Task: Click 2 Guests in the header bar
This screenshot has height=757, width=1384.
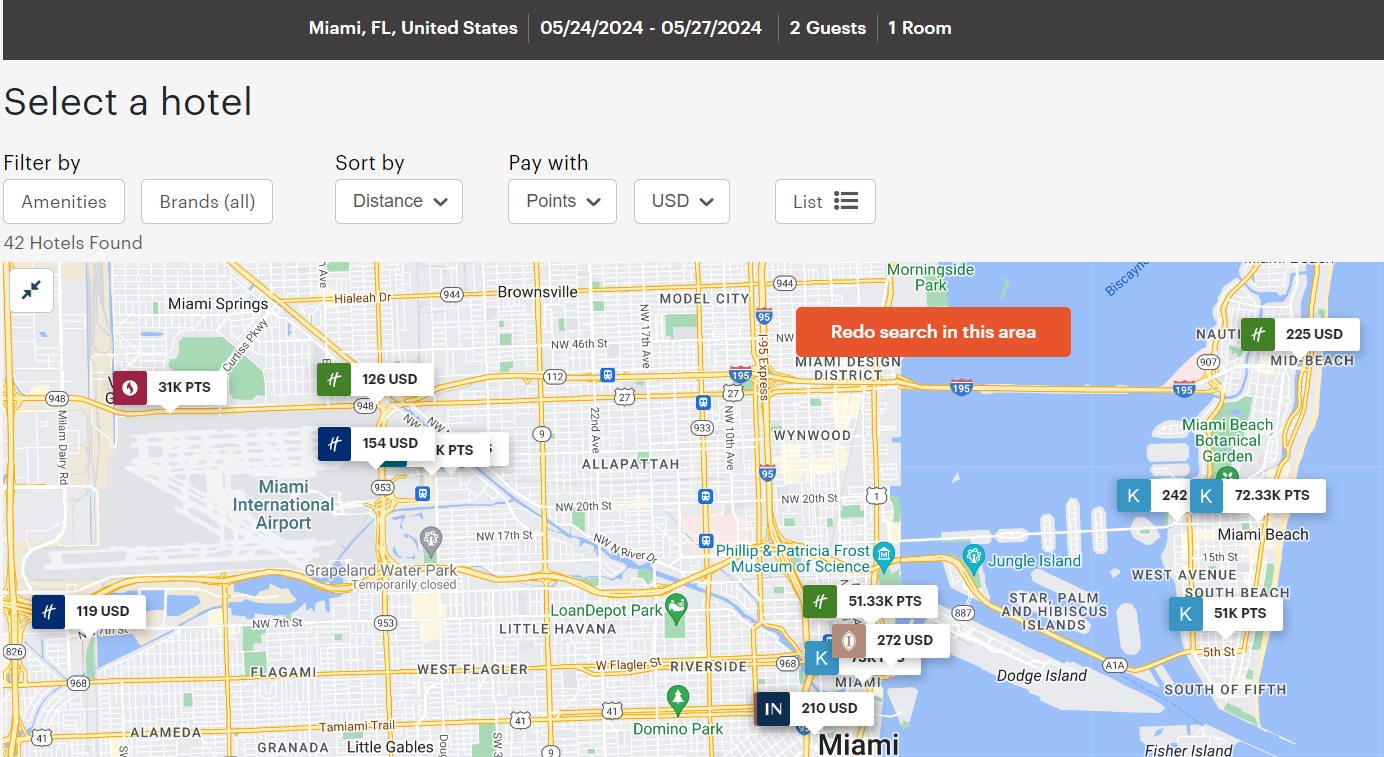Action: tap(827, 28)
